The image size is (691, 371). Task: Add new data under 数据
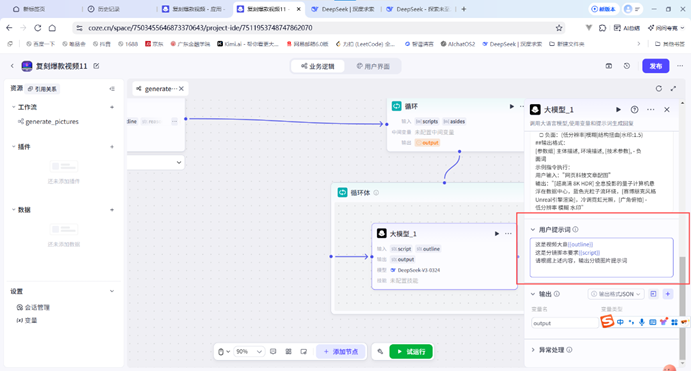[112, 210]
